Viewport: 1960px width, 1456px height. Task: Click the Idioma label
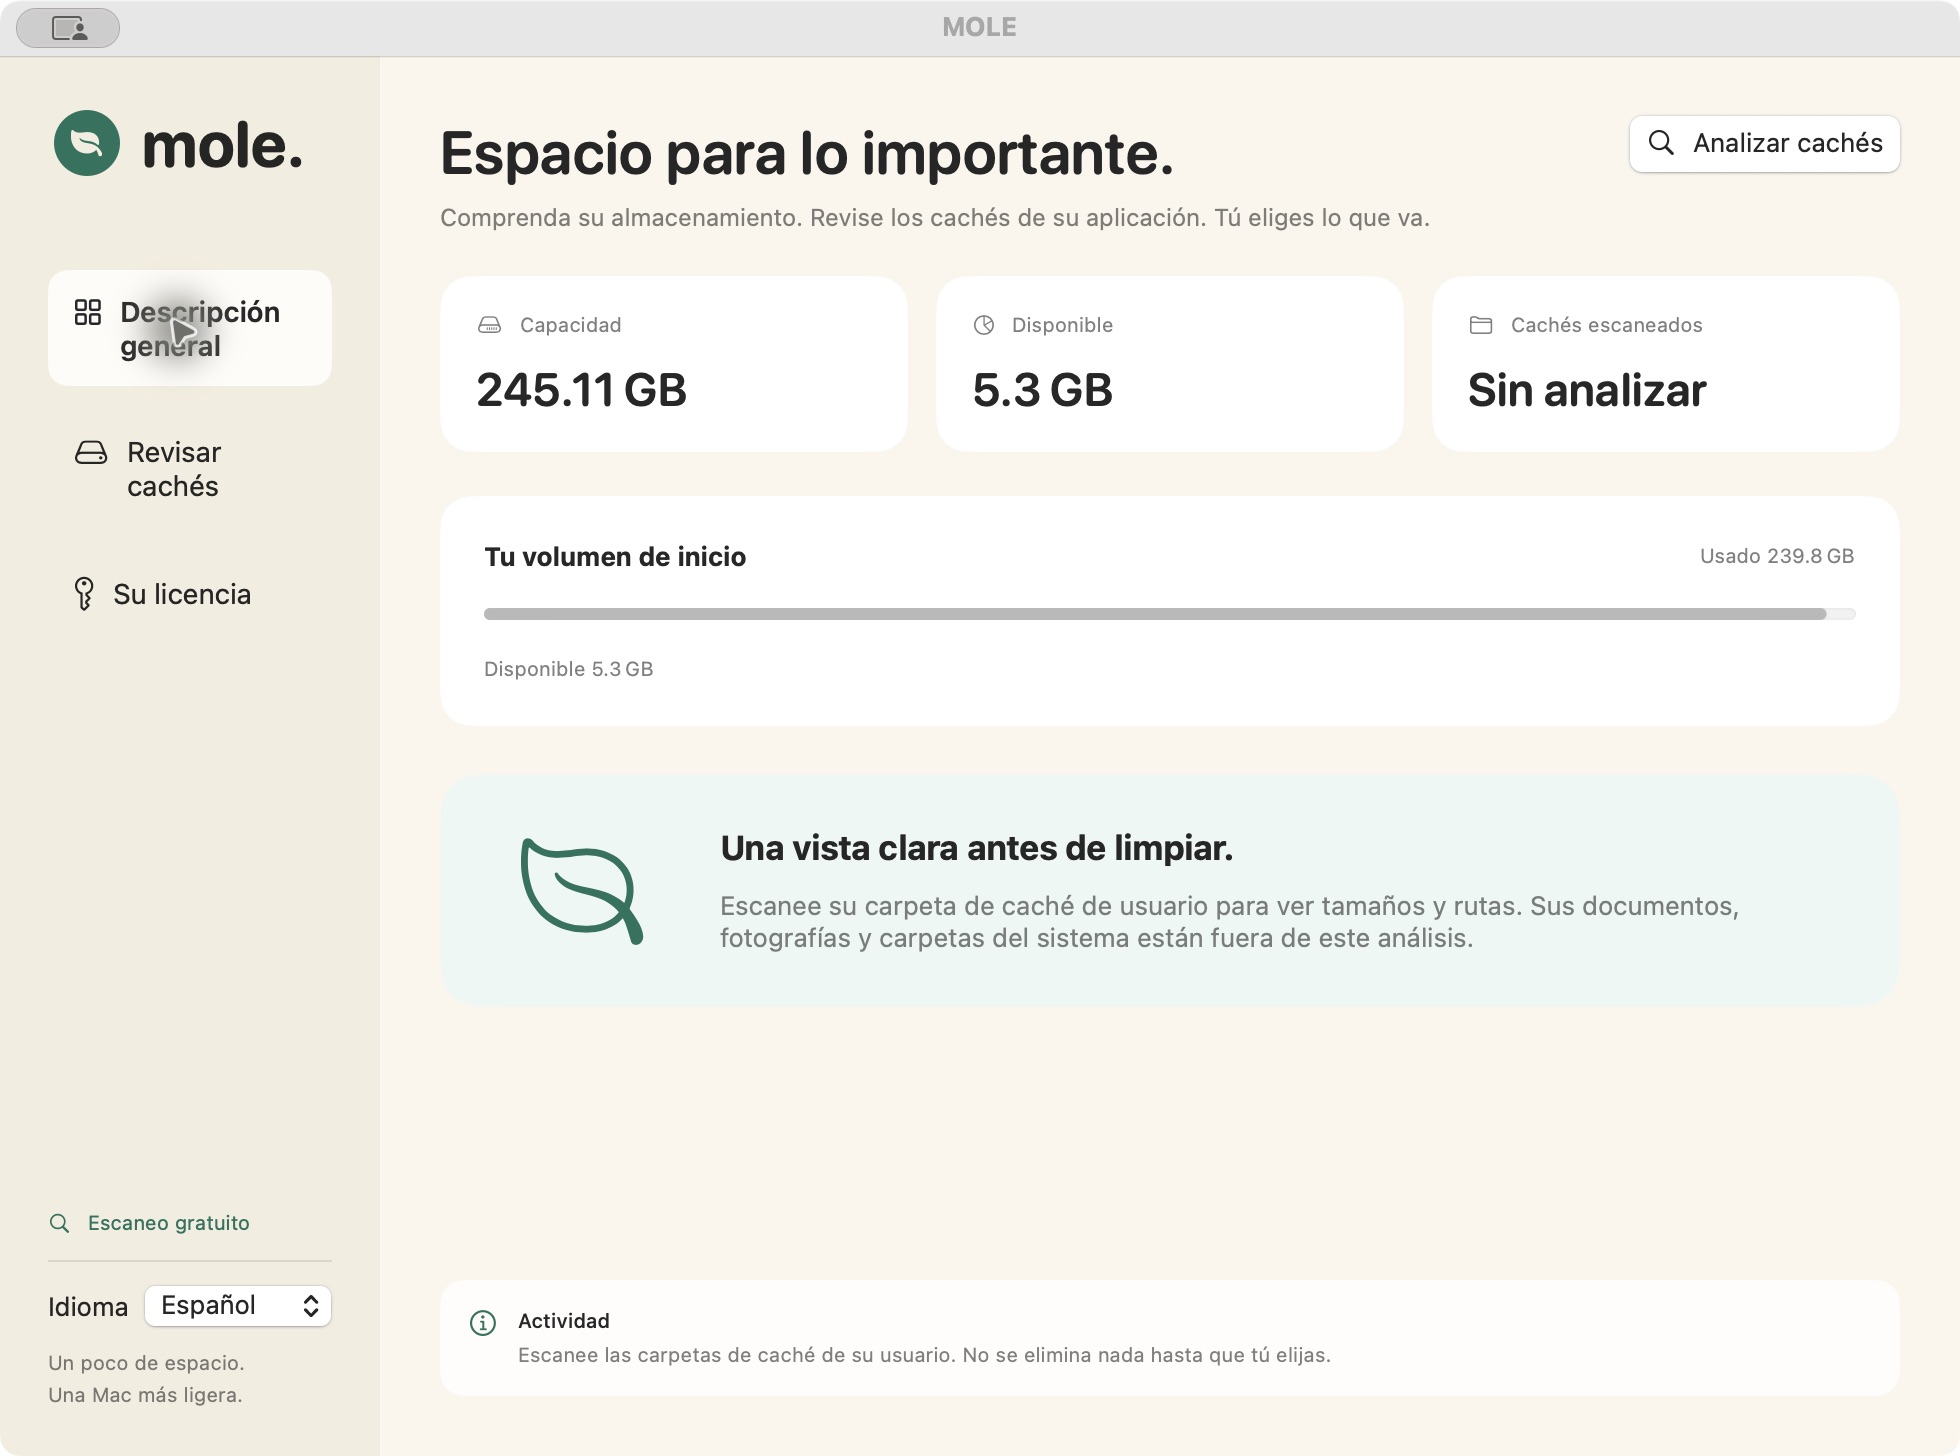88,1307
